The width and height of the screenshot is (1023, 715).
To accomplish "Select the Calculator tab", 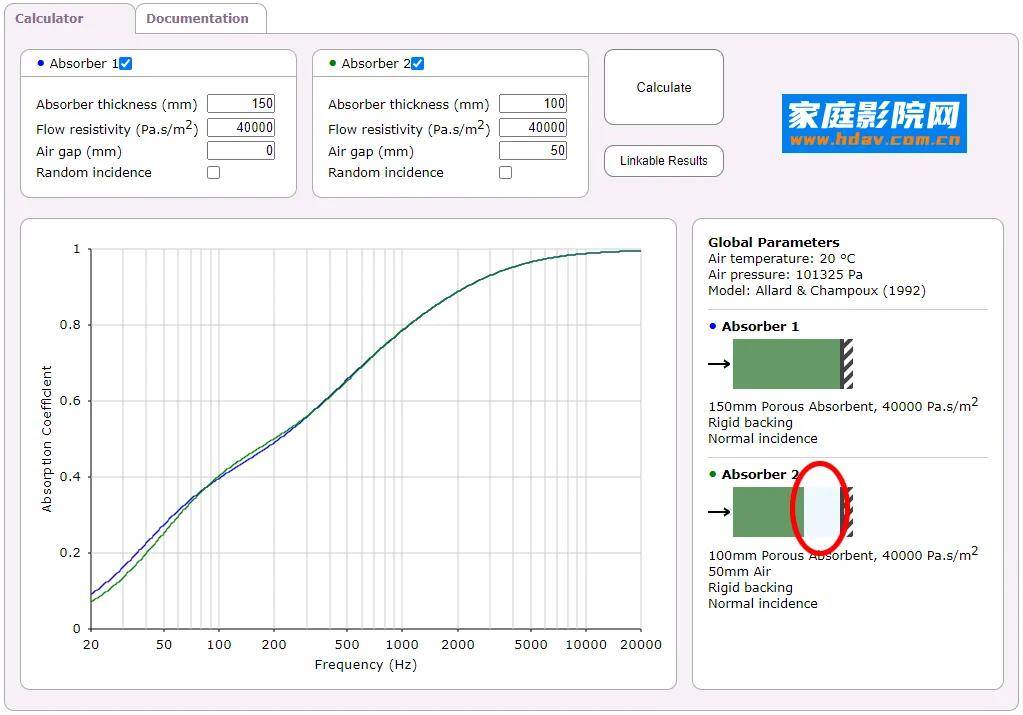I will [x=49, y=18].
